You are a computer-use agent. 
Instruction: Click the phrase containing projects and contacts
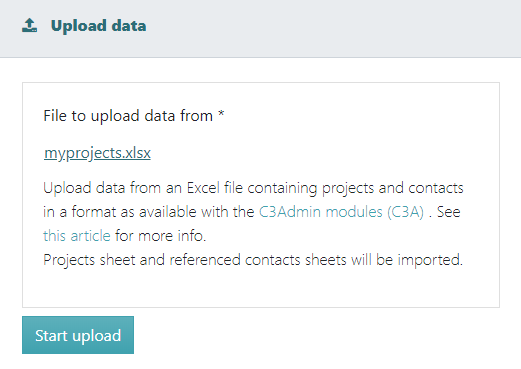355,188
